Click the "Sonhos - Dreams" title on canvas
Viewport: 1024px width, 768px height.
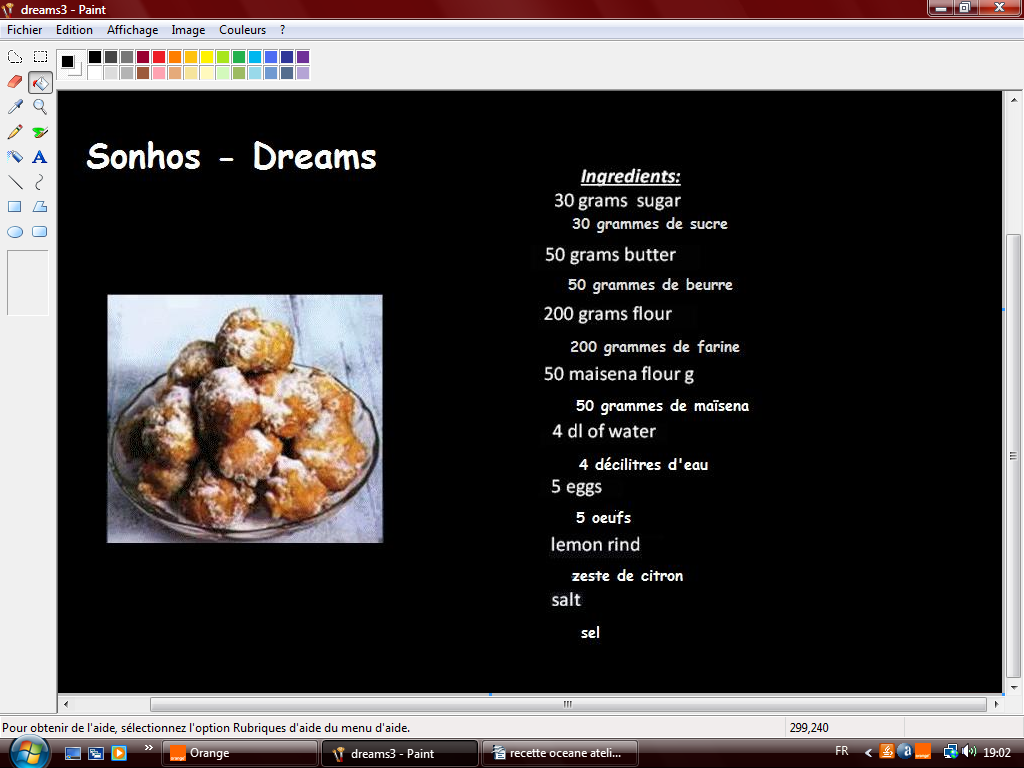(231, 157)
